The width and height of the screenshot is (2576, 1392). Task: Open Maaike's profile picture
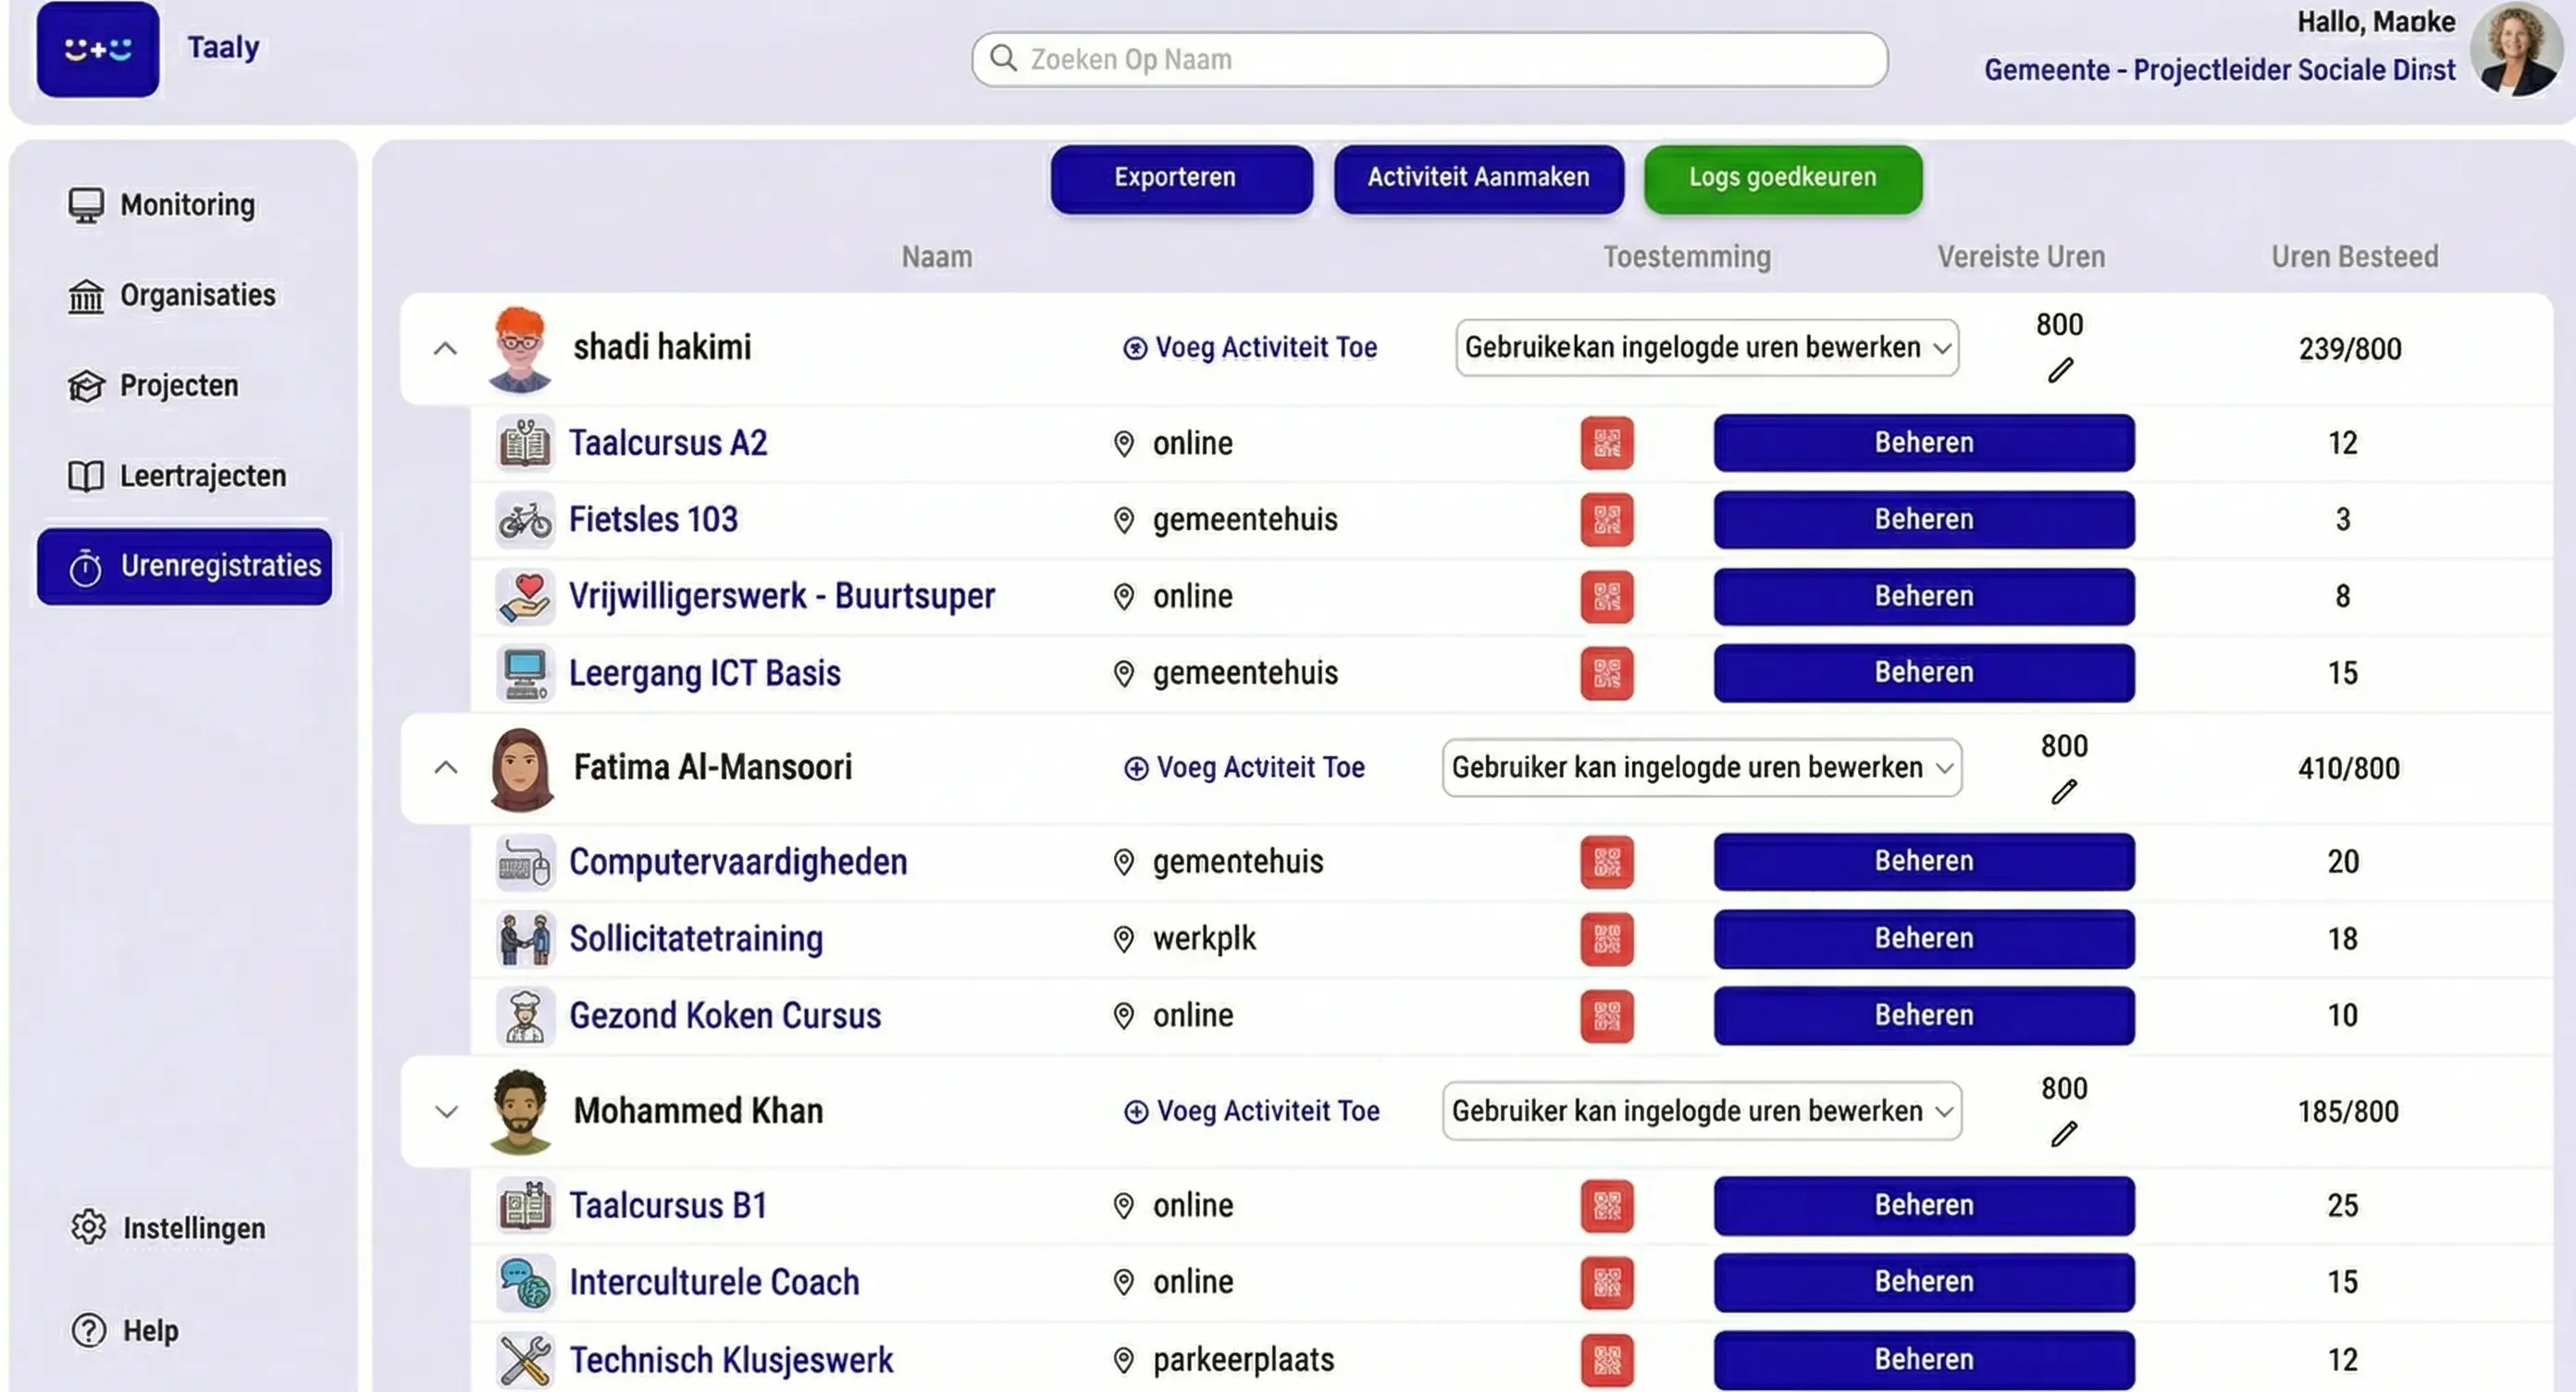tap(2515, 50)
